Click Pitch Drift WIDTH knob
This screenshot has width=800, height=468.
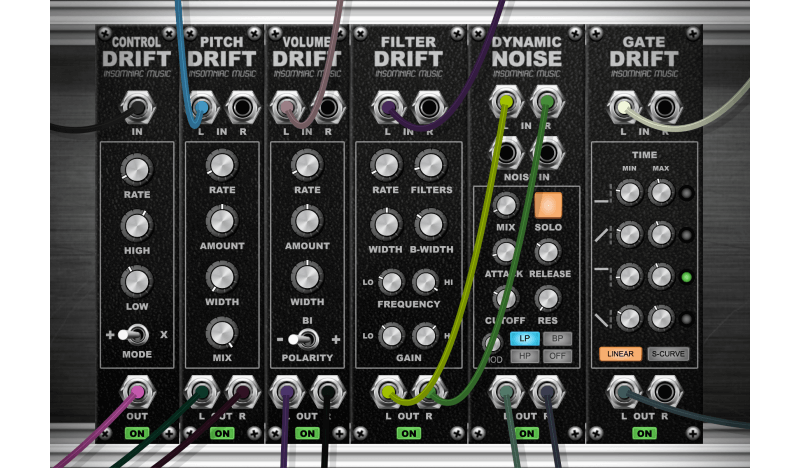coord(222,277)
